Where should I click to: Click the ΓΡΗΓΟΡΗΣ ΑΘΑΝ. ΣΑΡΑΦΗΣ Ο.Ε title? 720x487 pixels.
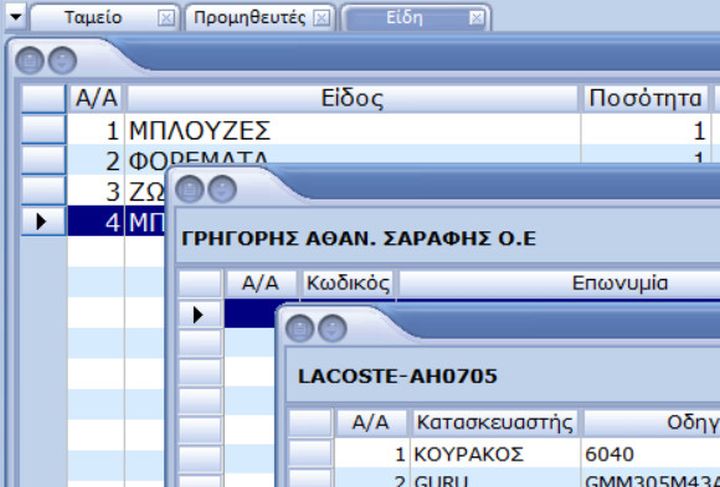pos(359,239)
